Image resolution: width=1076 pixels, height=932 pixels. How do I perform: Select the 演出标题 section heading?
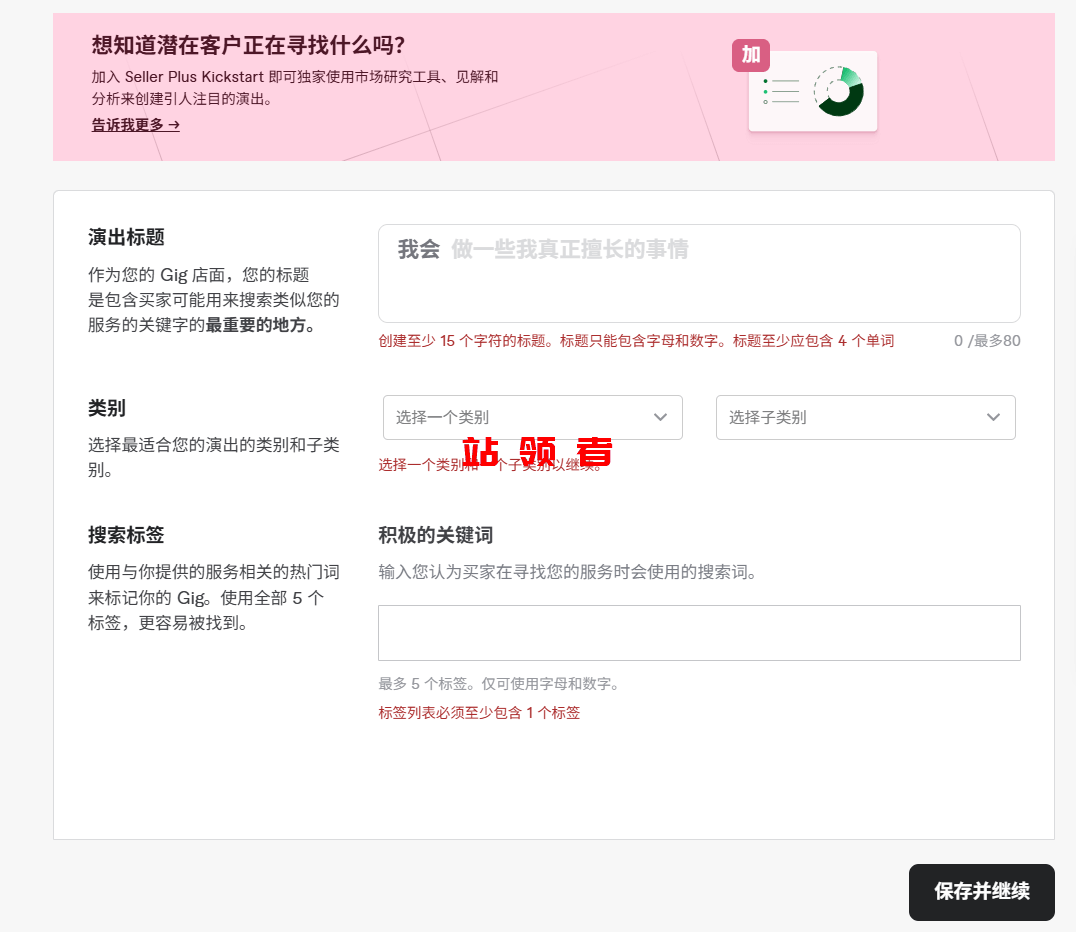126,237
